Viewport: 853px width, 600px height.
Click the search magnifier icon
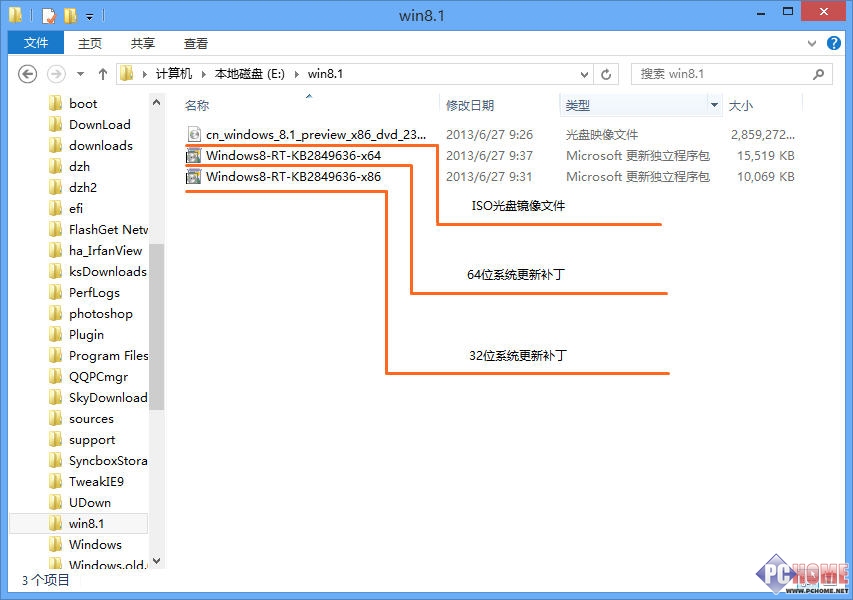coord(818,74)
